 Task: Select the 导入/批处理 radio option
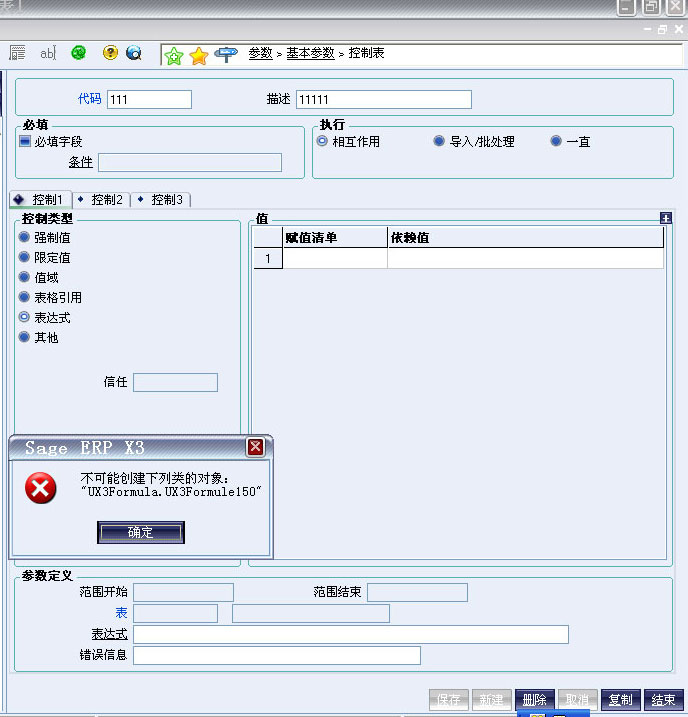click(439, 142)
